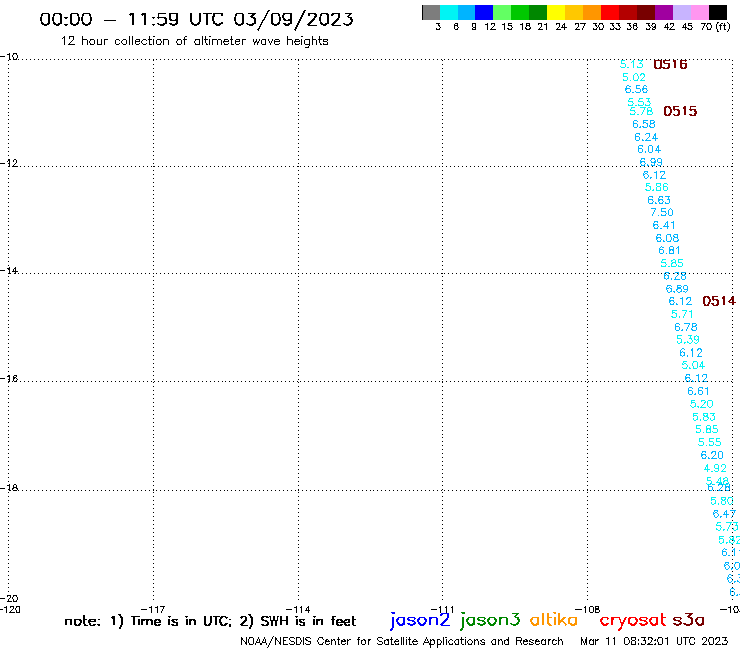Click the 5.83 wave height value

point(704,417)
